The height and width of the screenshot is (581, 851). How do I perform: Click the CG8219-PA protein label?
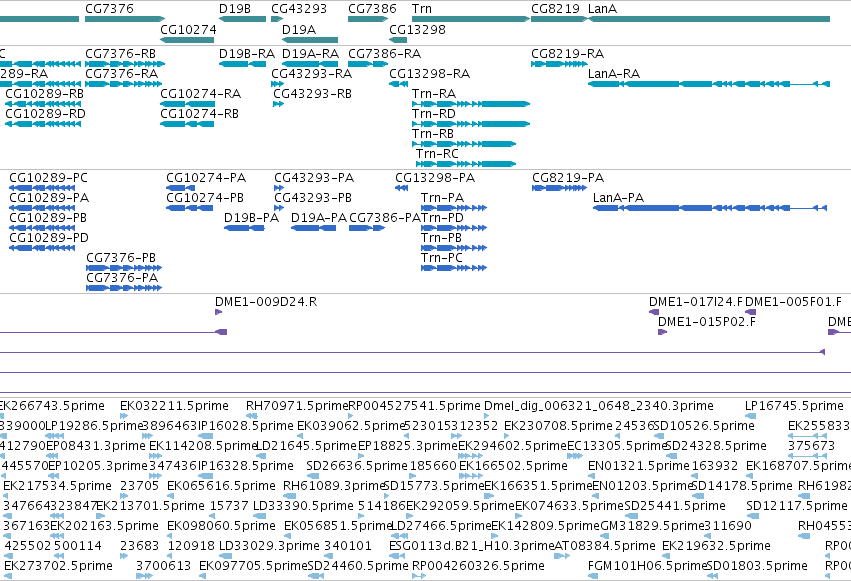[568, 178]
